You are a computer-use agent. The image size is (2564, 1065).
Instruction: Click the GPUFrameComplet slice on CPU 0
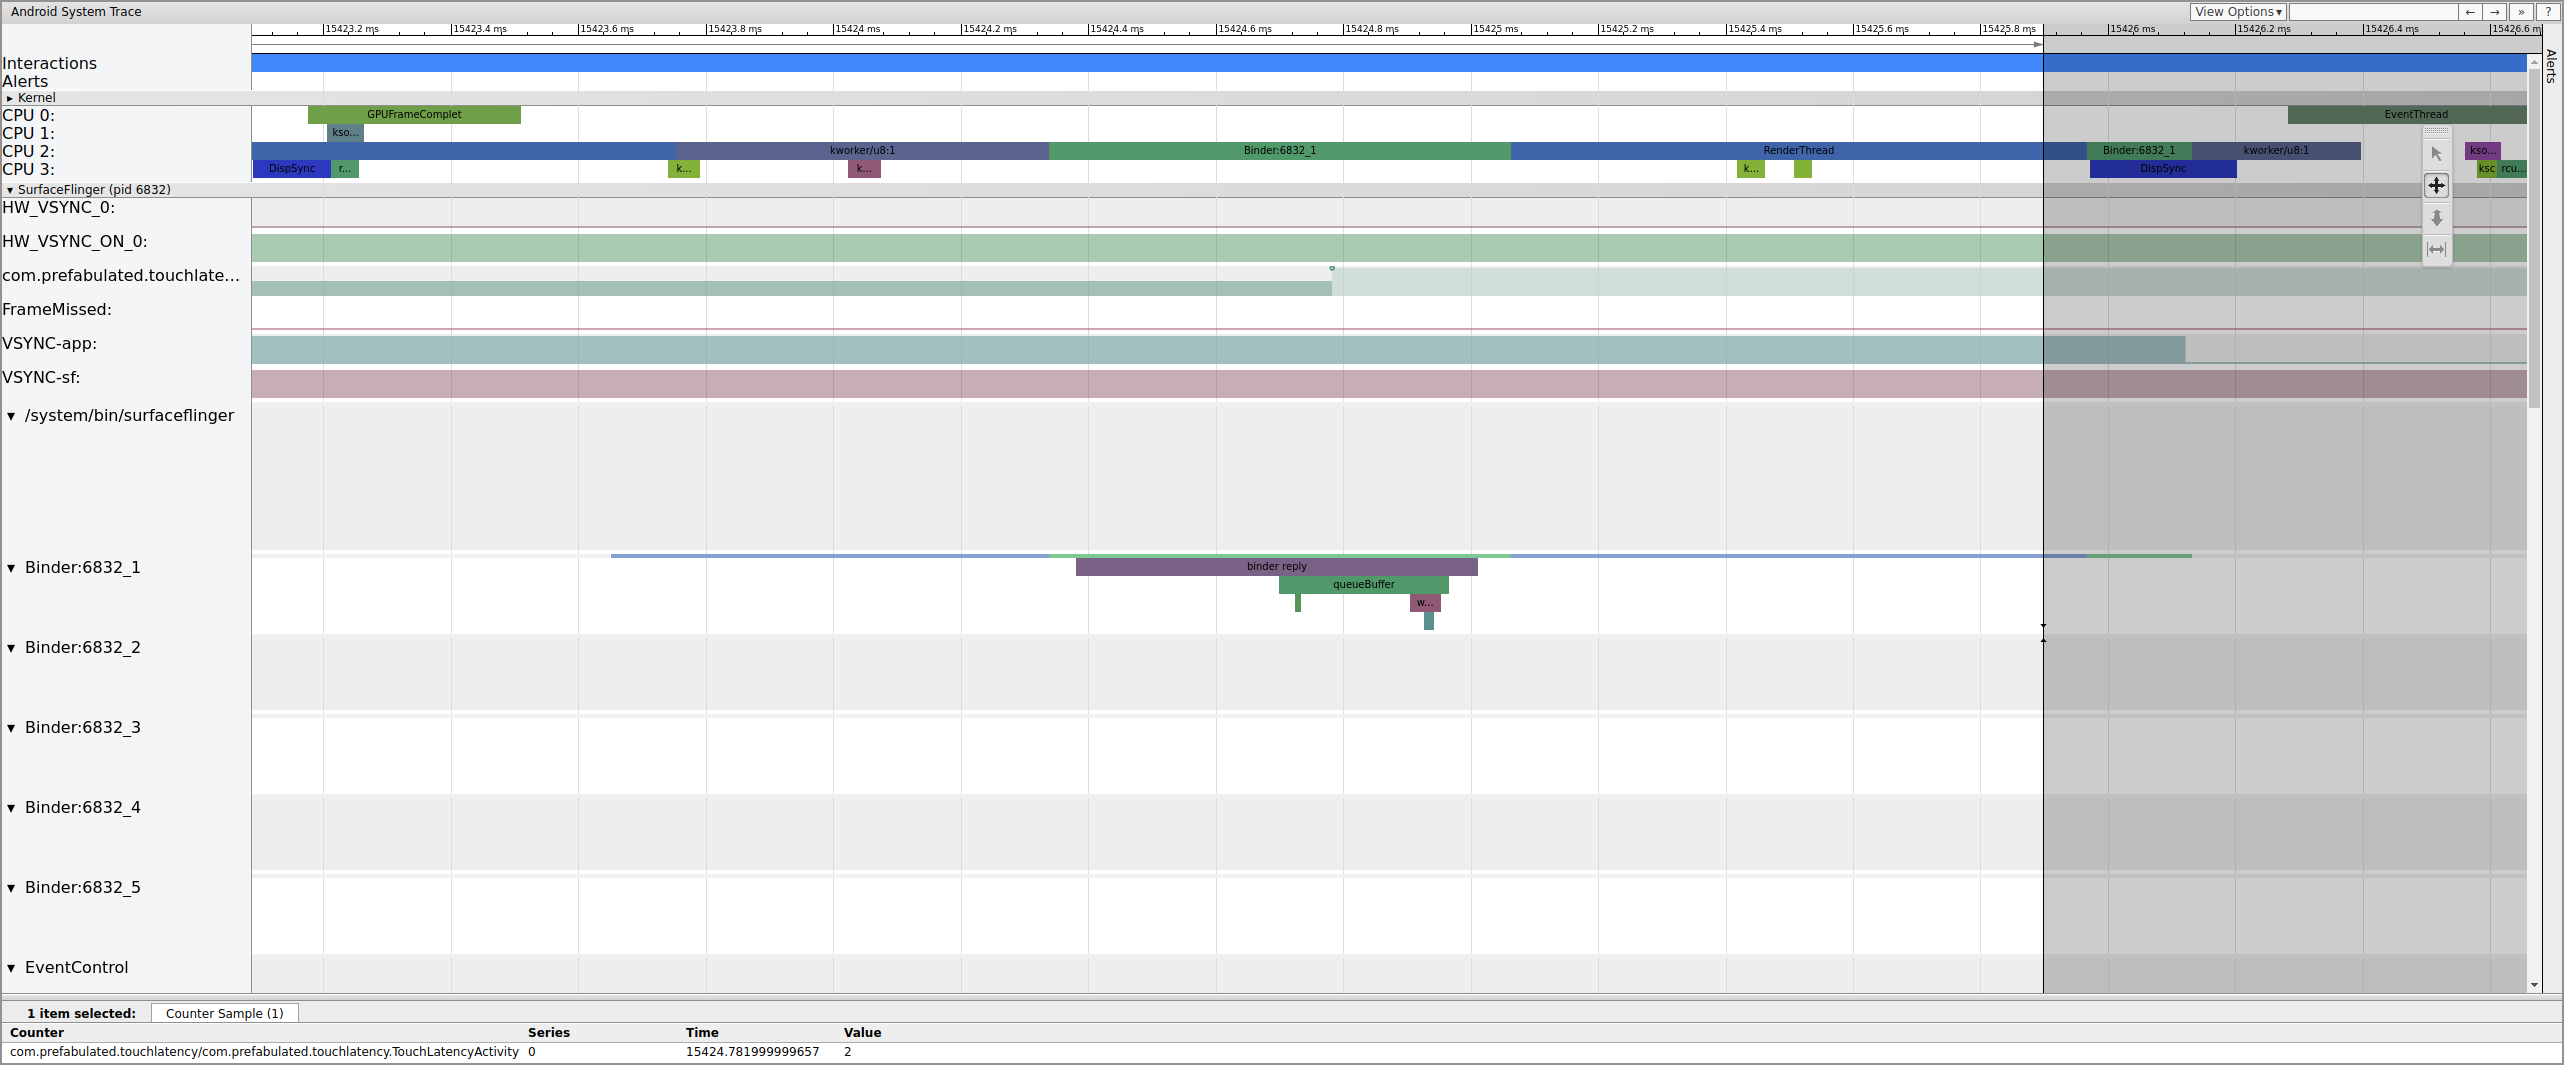pyautogui.click(x=413, y=114)
